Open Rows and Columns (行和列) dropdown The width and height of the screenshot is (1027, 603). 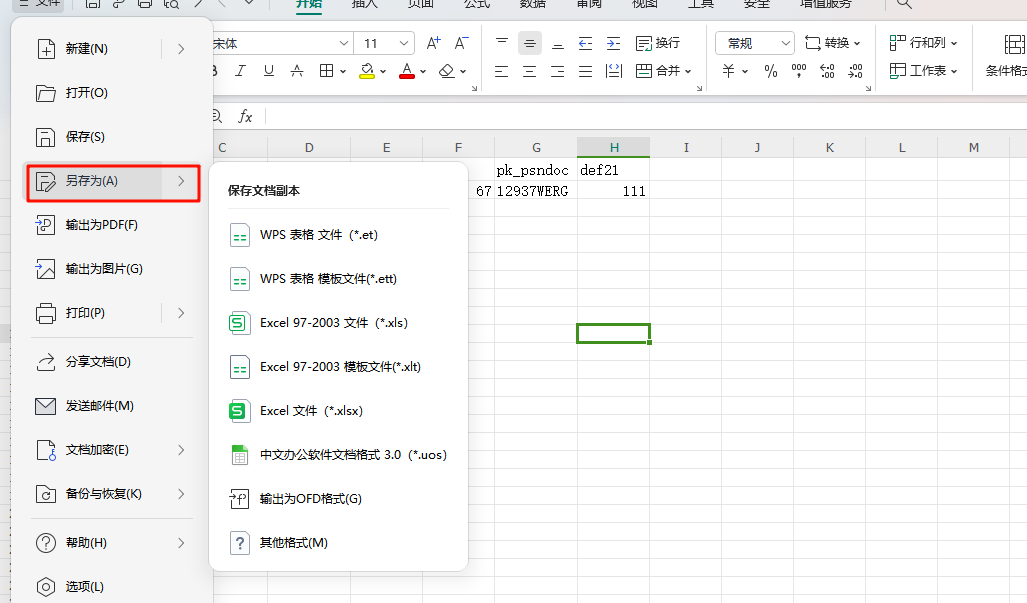click(924, 43)
